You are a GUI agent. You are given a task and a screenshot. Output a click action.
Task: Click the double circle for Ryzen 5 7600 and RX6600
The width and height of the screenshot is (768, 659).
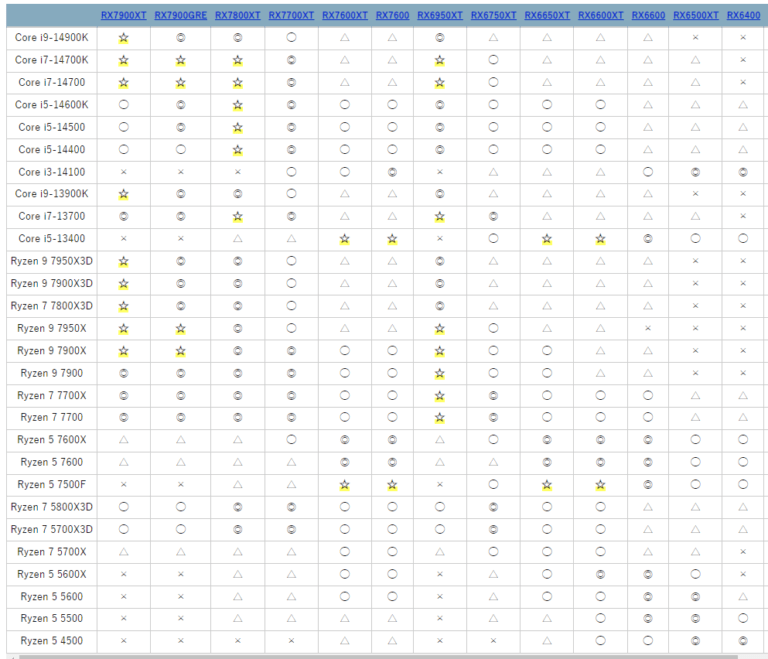tap(648, 462)
